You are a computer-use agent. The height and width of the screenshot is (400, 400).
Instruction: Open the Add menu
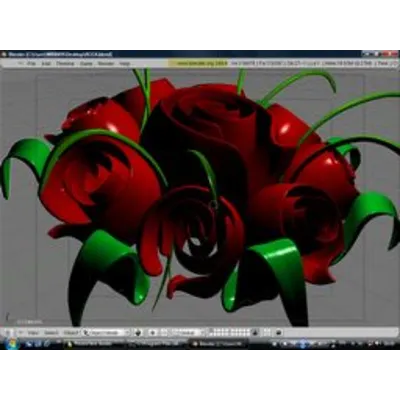click(x=46, y=63)
